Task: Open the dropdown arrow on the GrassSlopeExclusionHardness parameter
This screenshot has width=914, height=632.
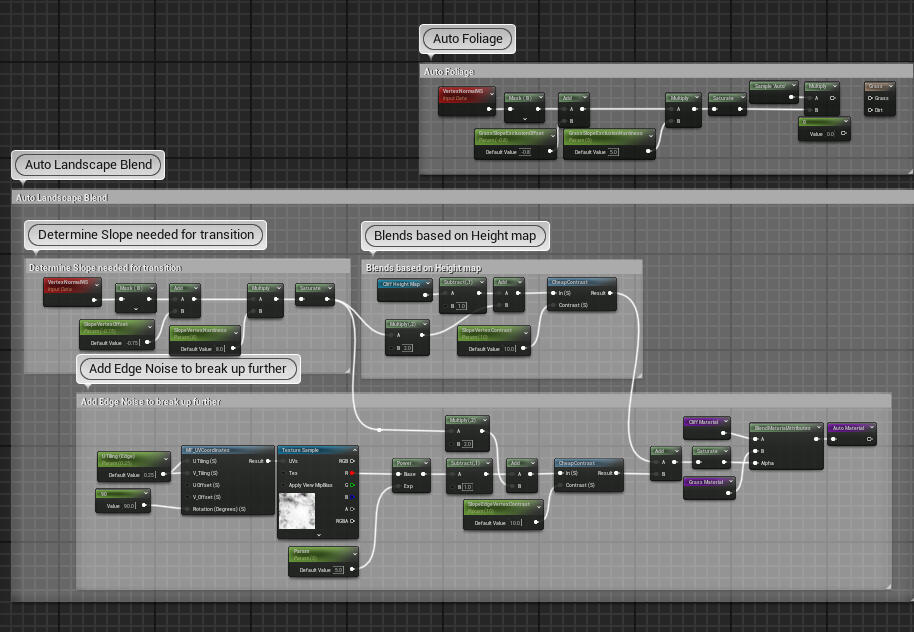Action: (x=650, y=134)
